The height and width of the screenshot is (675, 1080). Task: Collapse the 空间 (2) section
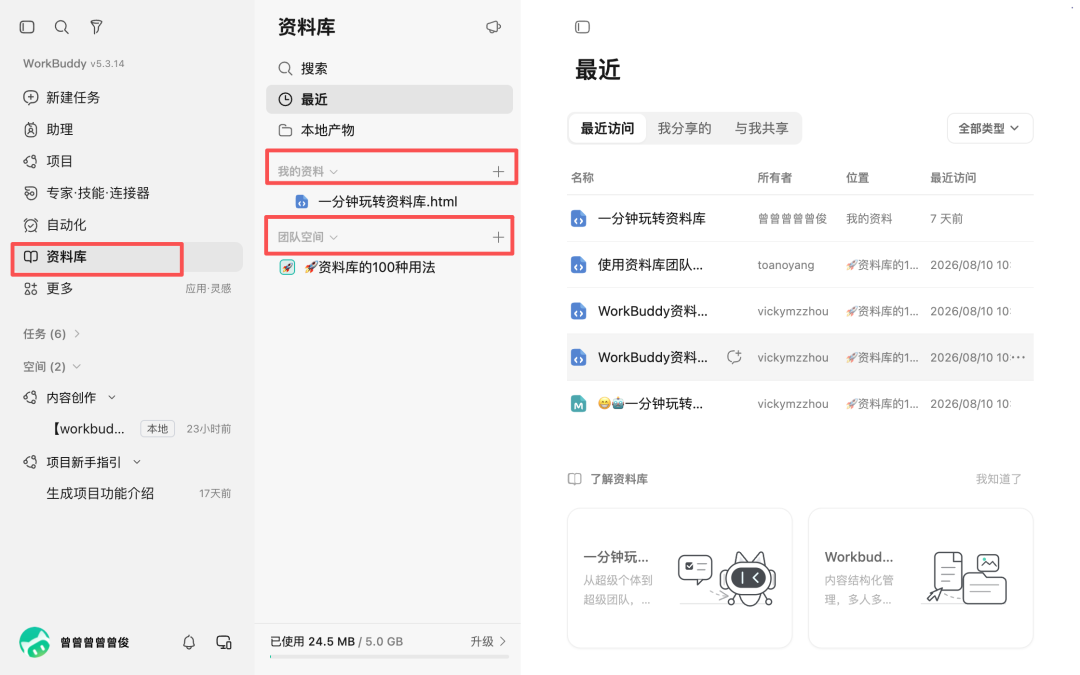(52, 366)
